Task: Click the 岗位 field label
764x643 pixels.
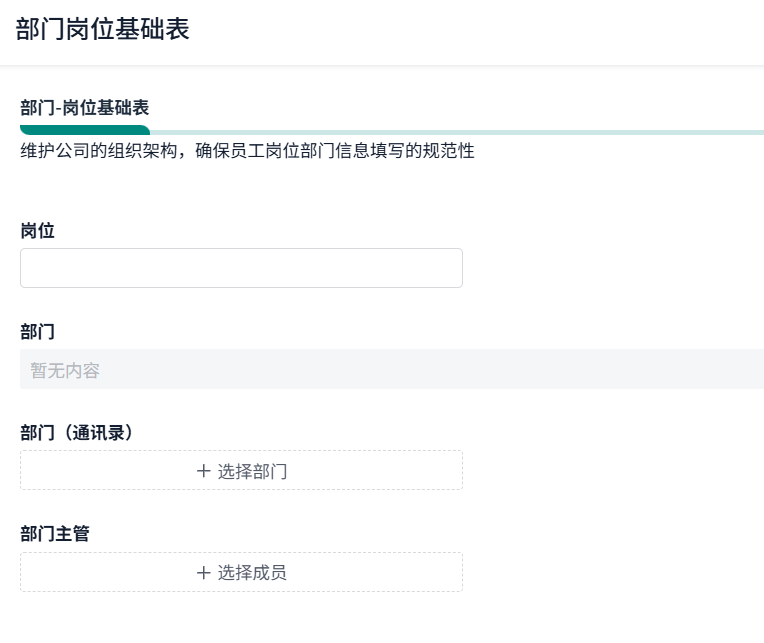Action: (38, 231)
